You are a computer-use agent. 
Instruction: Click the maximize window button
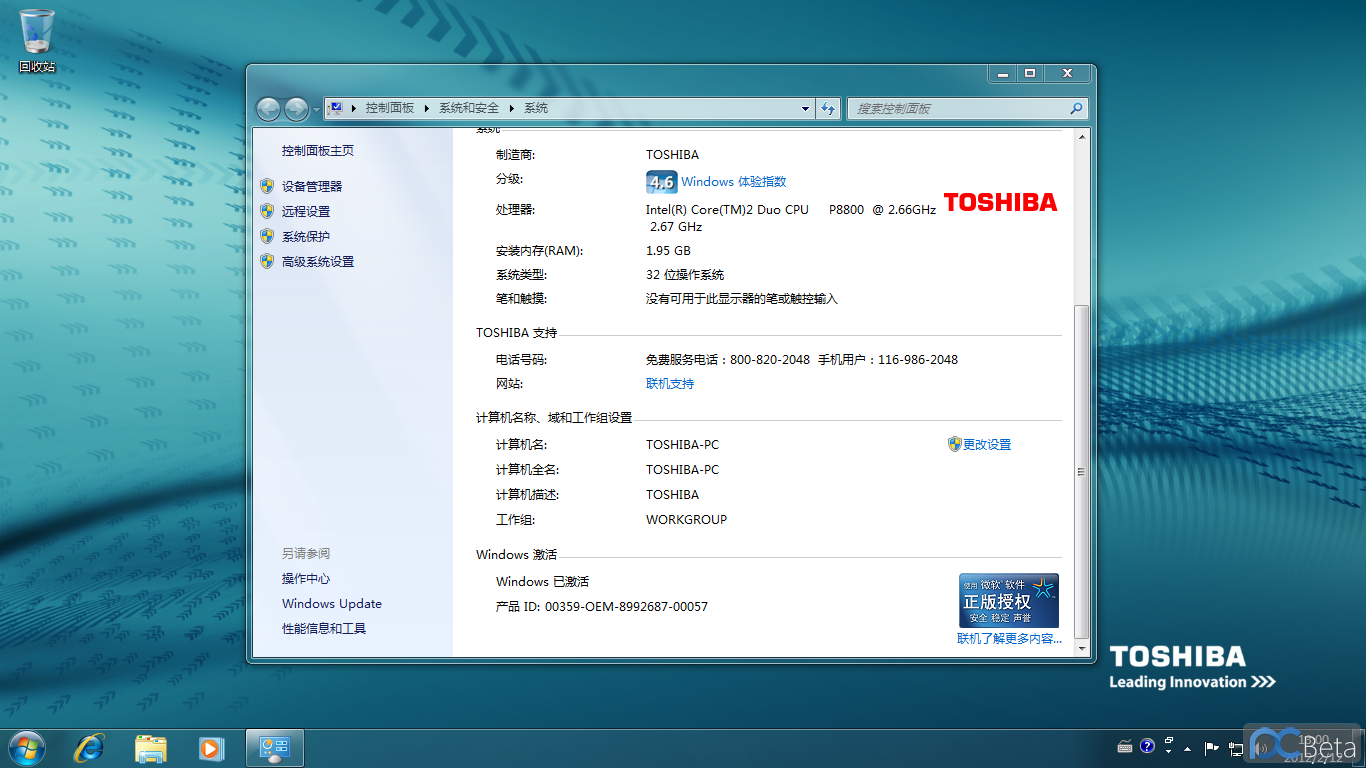tap(1029, 73)
